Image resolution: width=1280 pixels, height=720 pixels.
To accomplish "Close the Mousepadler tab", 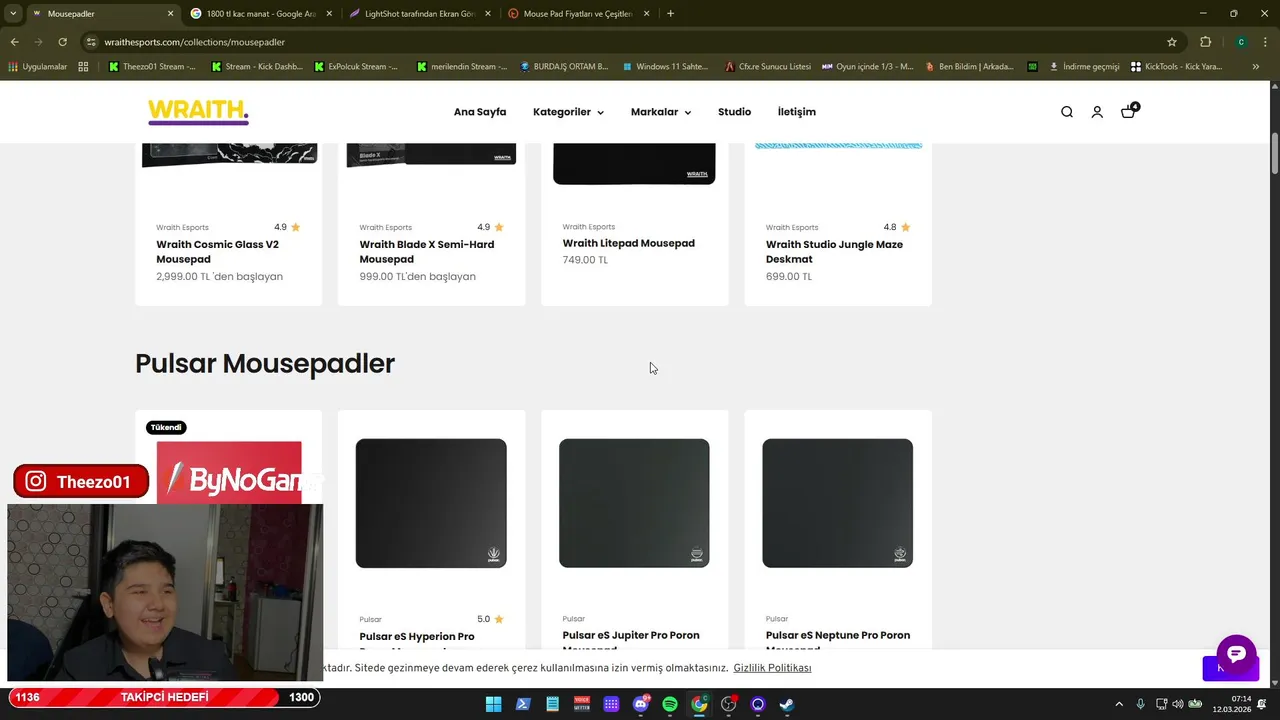I will coord(170,14).
